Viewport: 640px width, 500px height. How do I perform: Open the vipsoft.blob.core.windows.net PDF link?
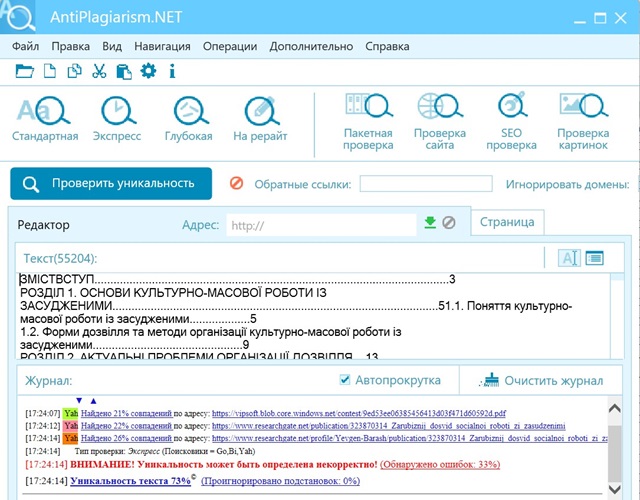click(359, 413)
